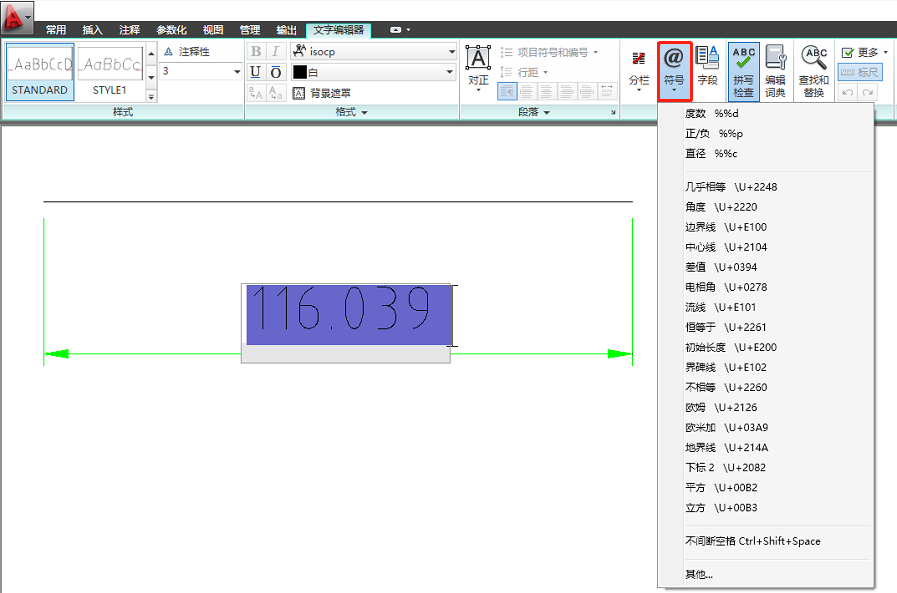Viewport: 897px width, 593px height.
Task: Toggle underline text formatting
Action: 256,72
